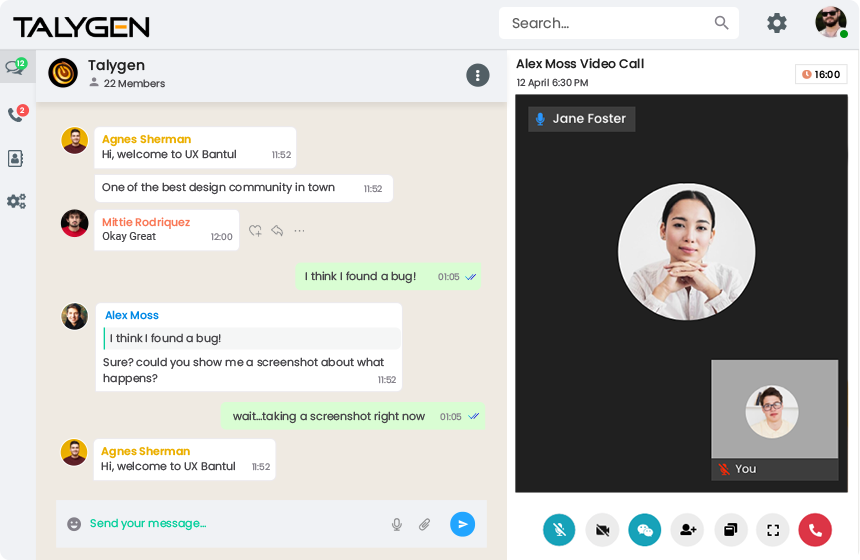Click the 16:00 call timer badge

821,74
